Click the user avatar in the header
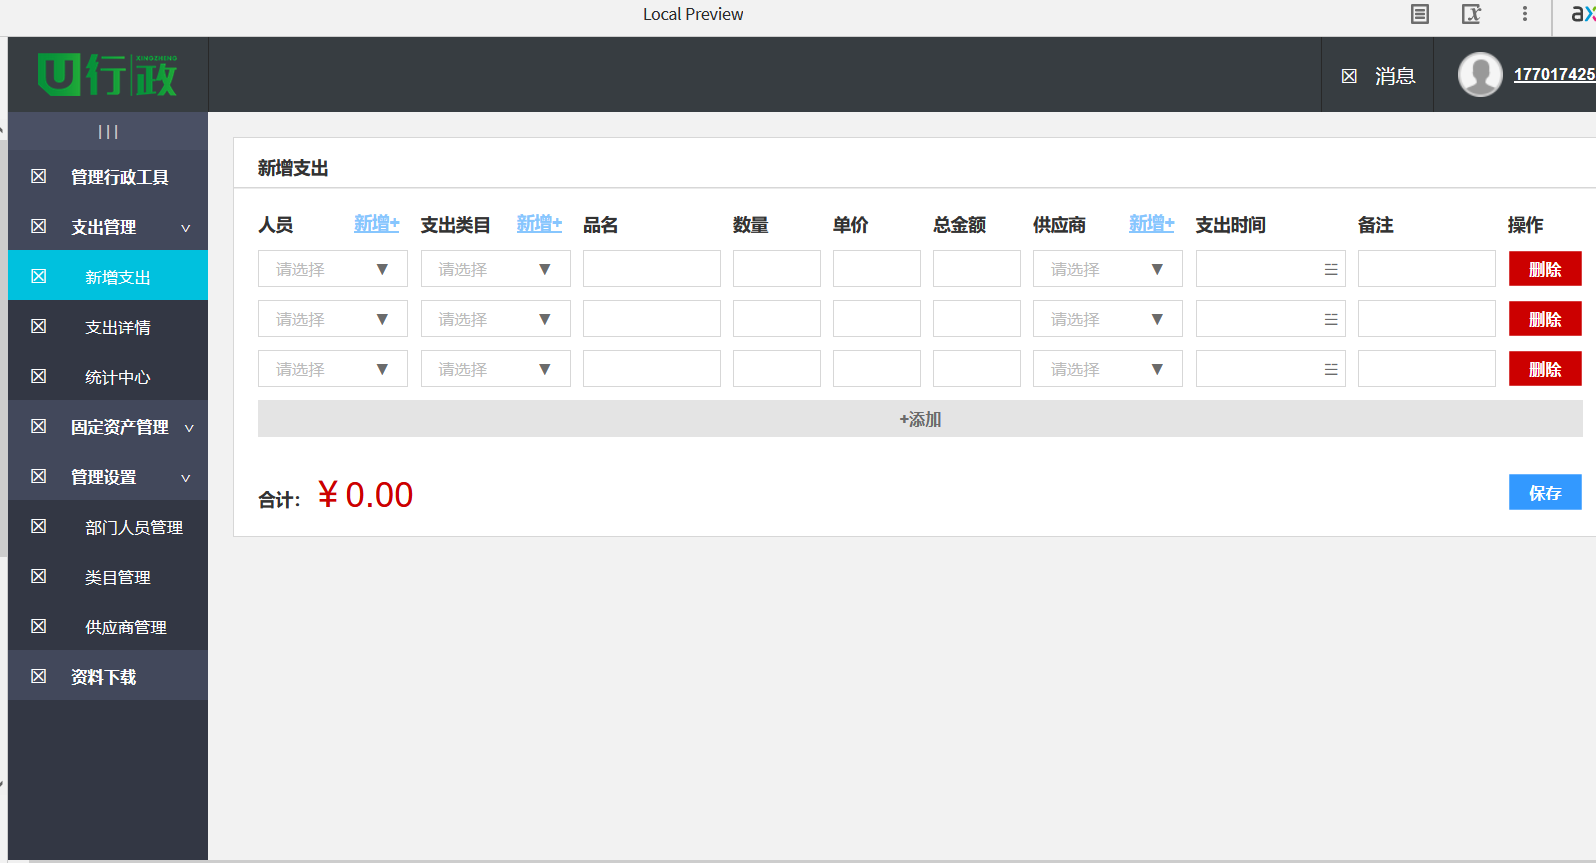The width and height of the screenshot is (1596, 863). point(1480,74)
